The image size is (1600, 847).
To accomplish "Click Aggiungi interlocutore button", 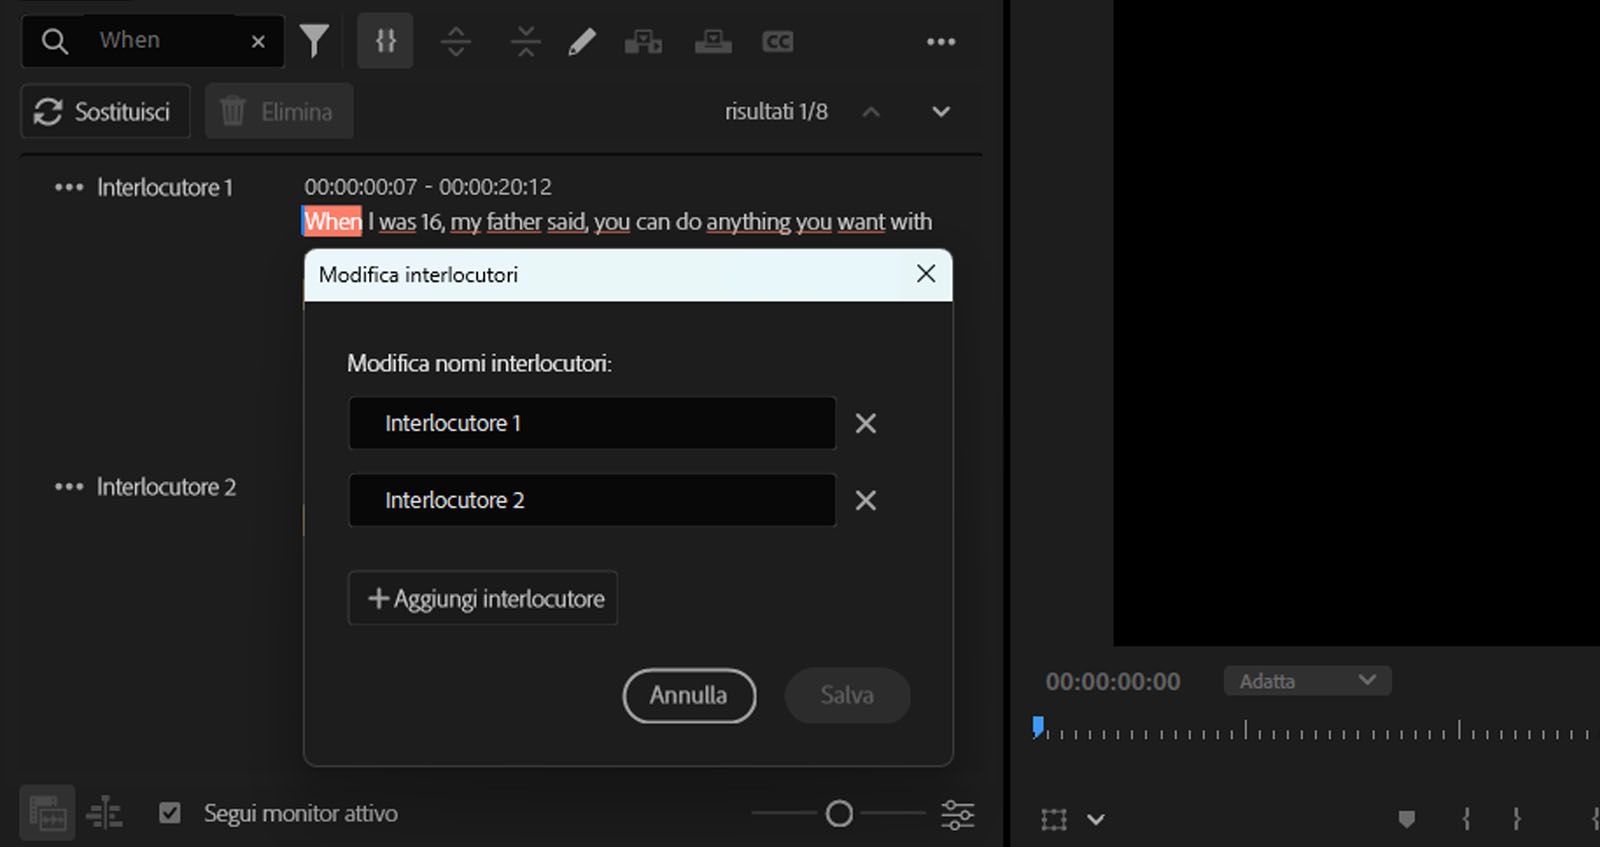I will pos(483,598).
